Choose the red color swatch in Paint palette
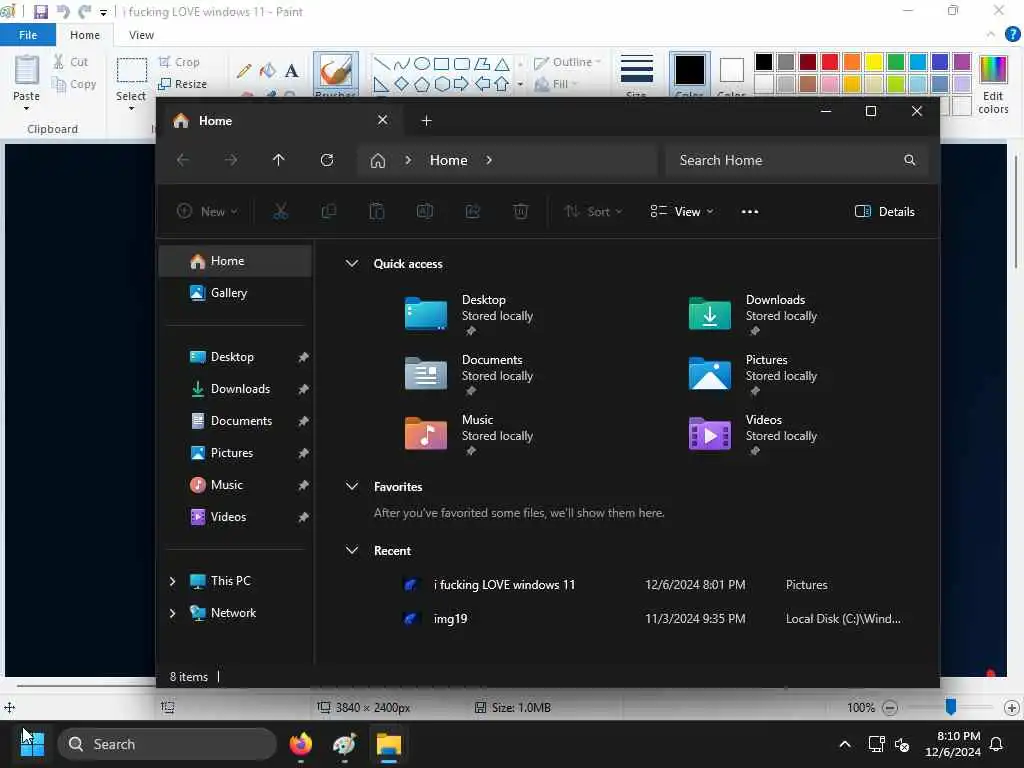Viewport: 1024px width, 768px height. (x=829, y=61)
